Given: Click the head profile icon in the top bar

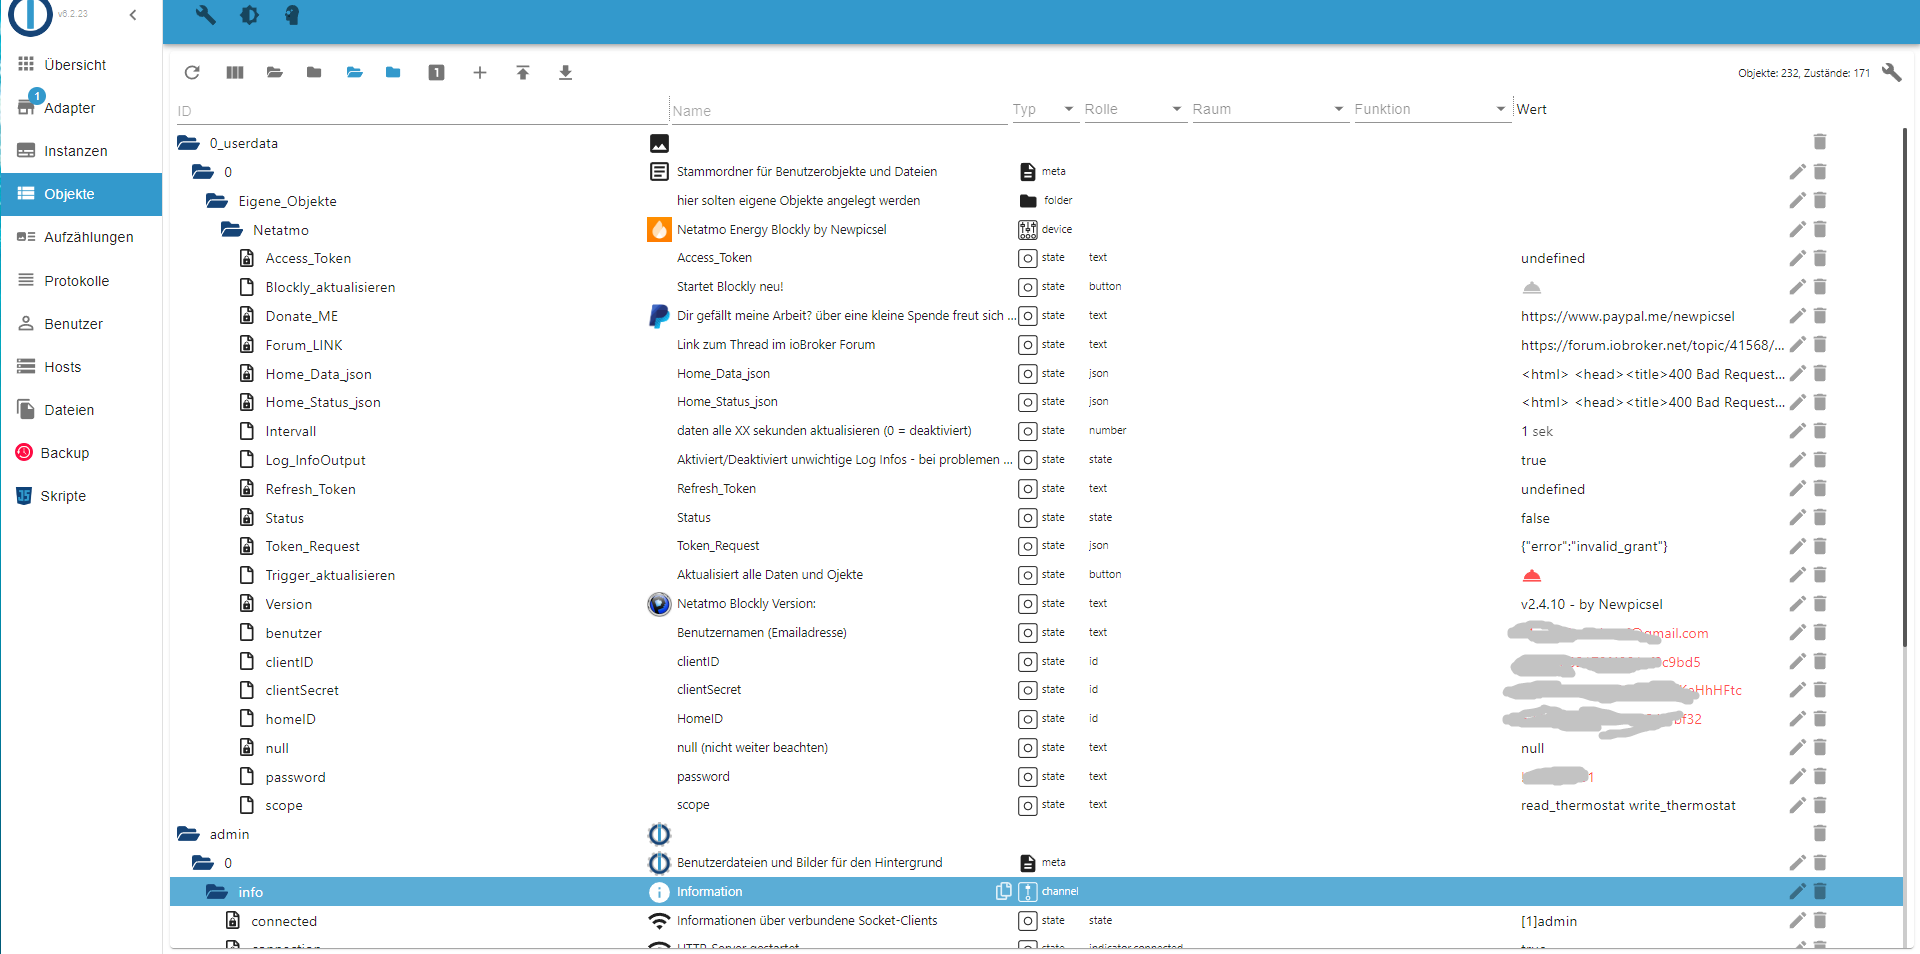Looking at the screenshot, I should 292,15.
